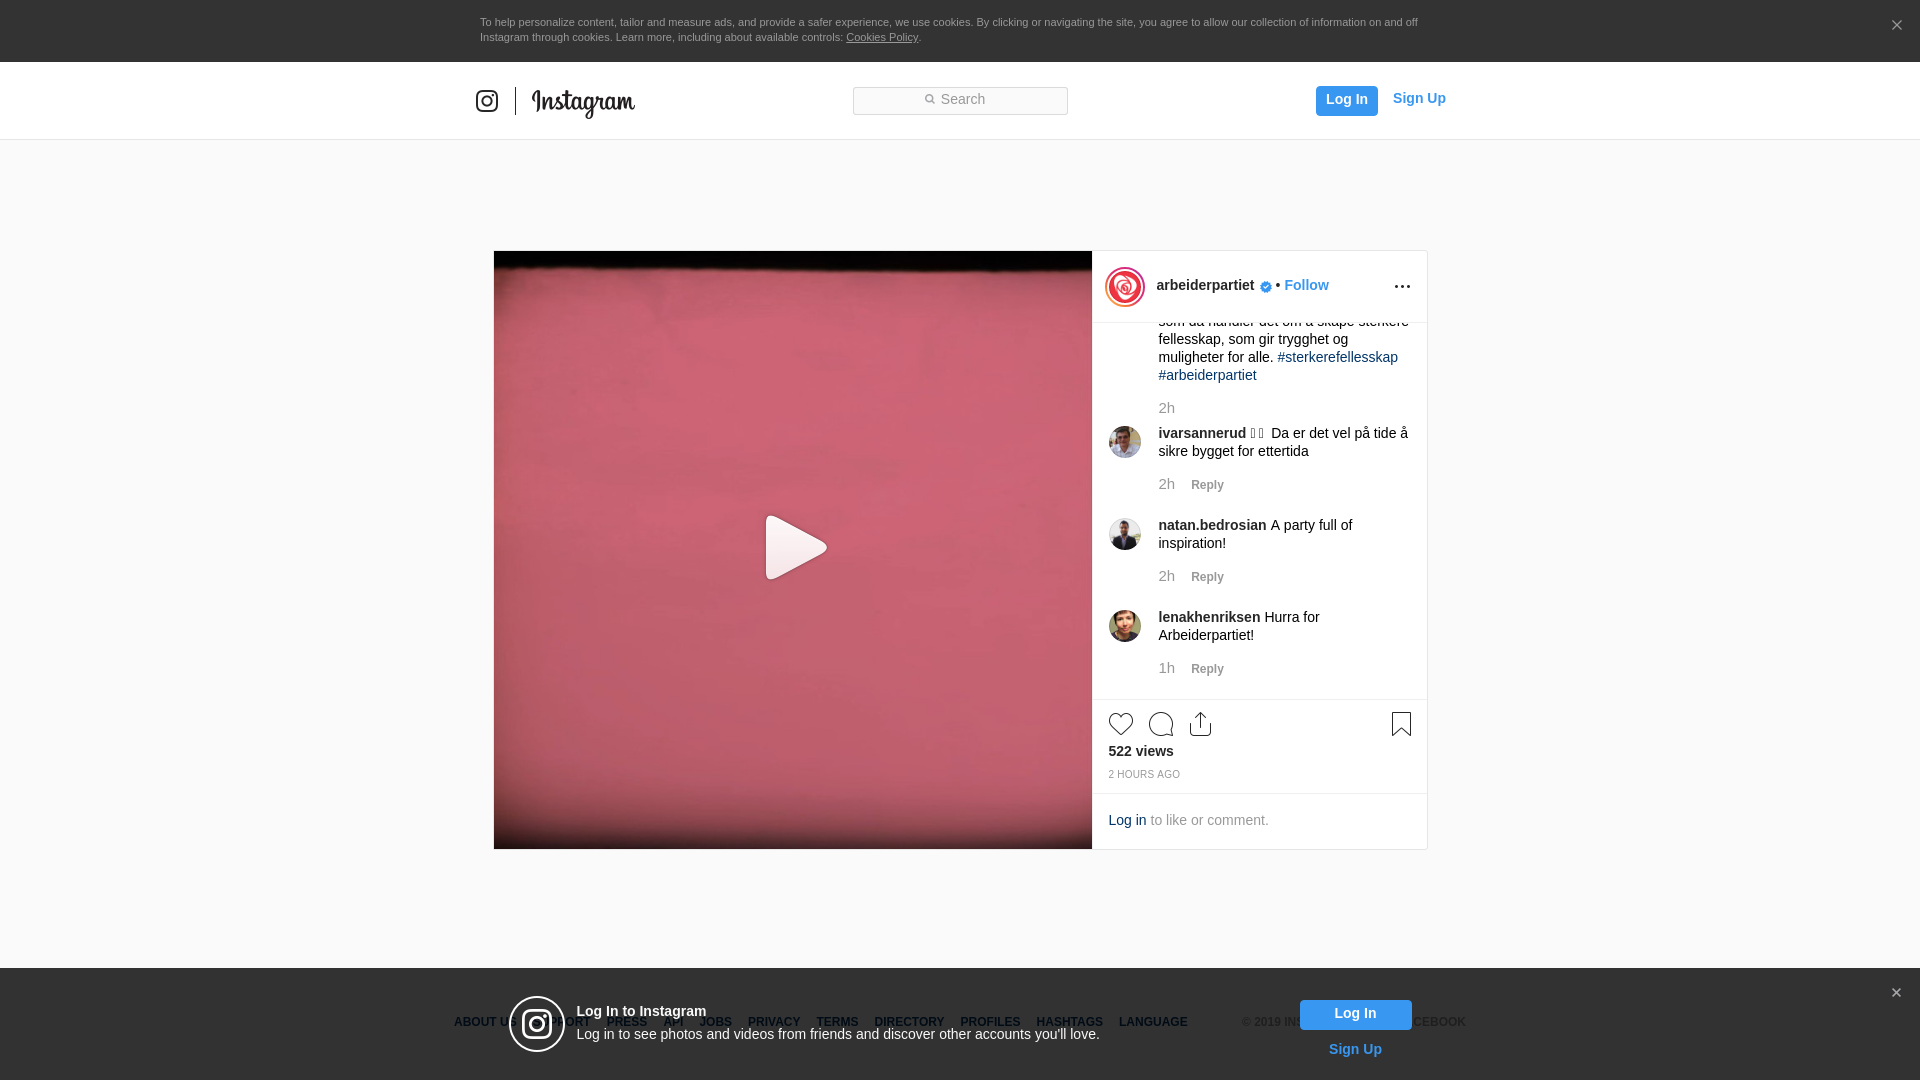Viewport: 1920px width, 1080px height.
Task: Open ivarsannerud avatar
Action: pos(1125,442)
